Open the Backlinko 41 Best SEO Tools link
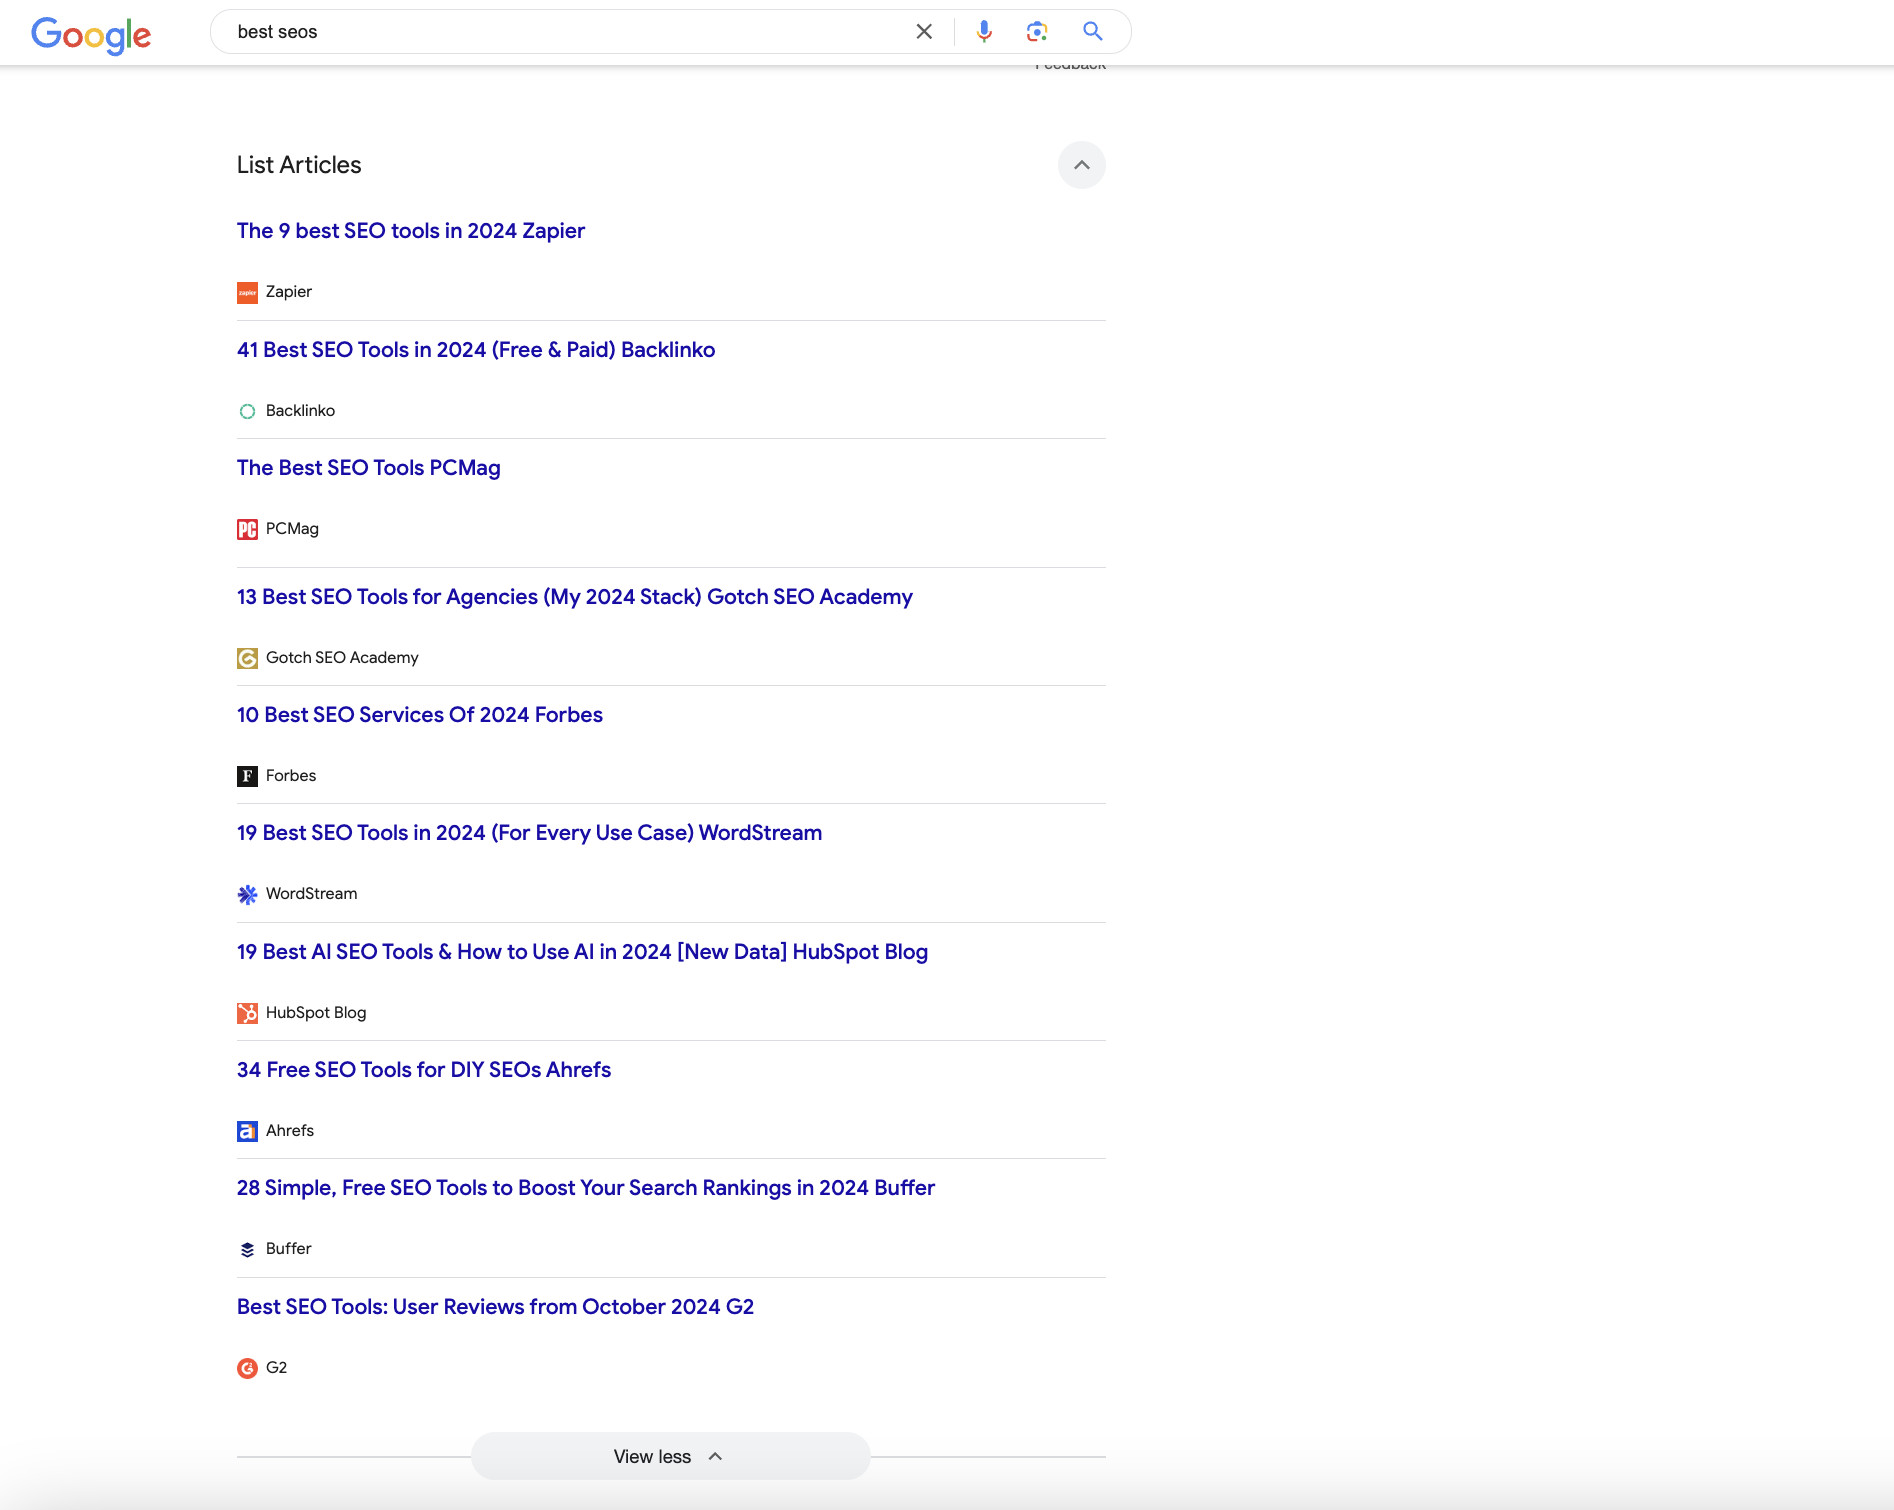Image resolution: width=1894 pixels, height=1510 pixels. click(475, 350)
